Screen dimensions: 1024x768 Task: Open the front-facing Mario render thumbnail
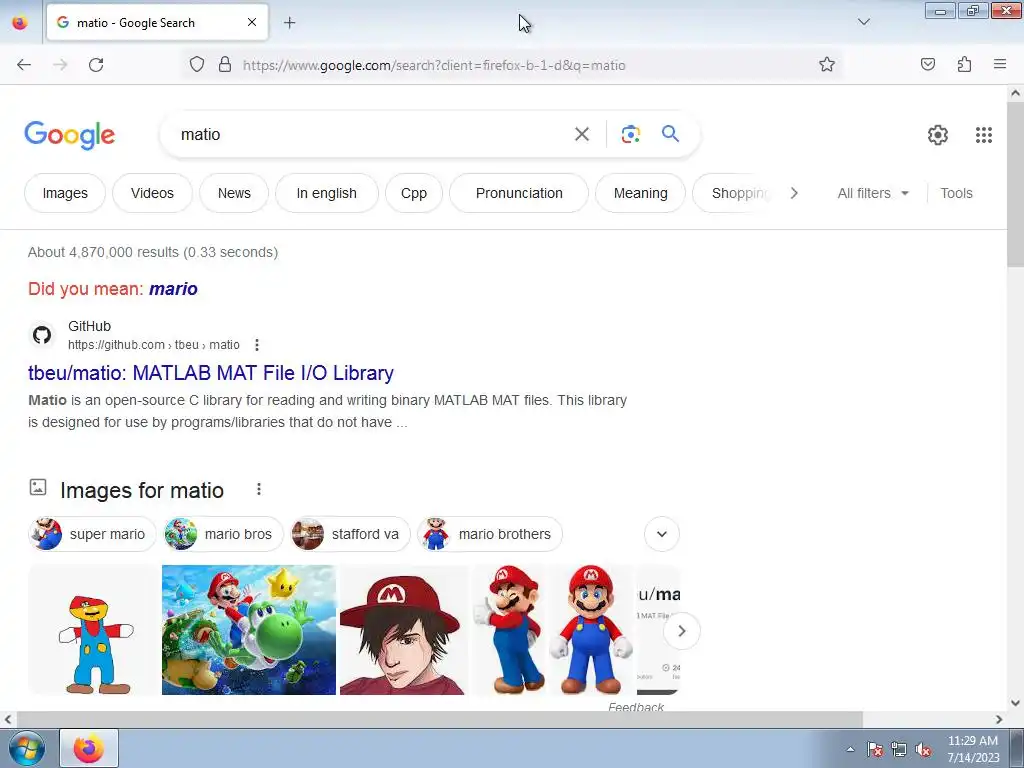pyautogui.click(x=592, y=630)
